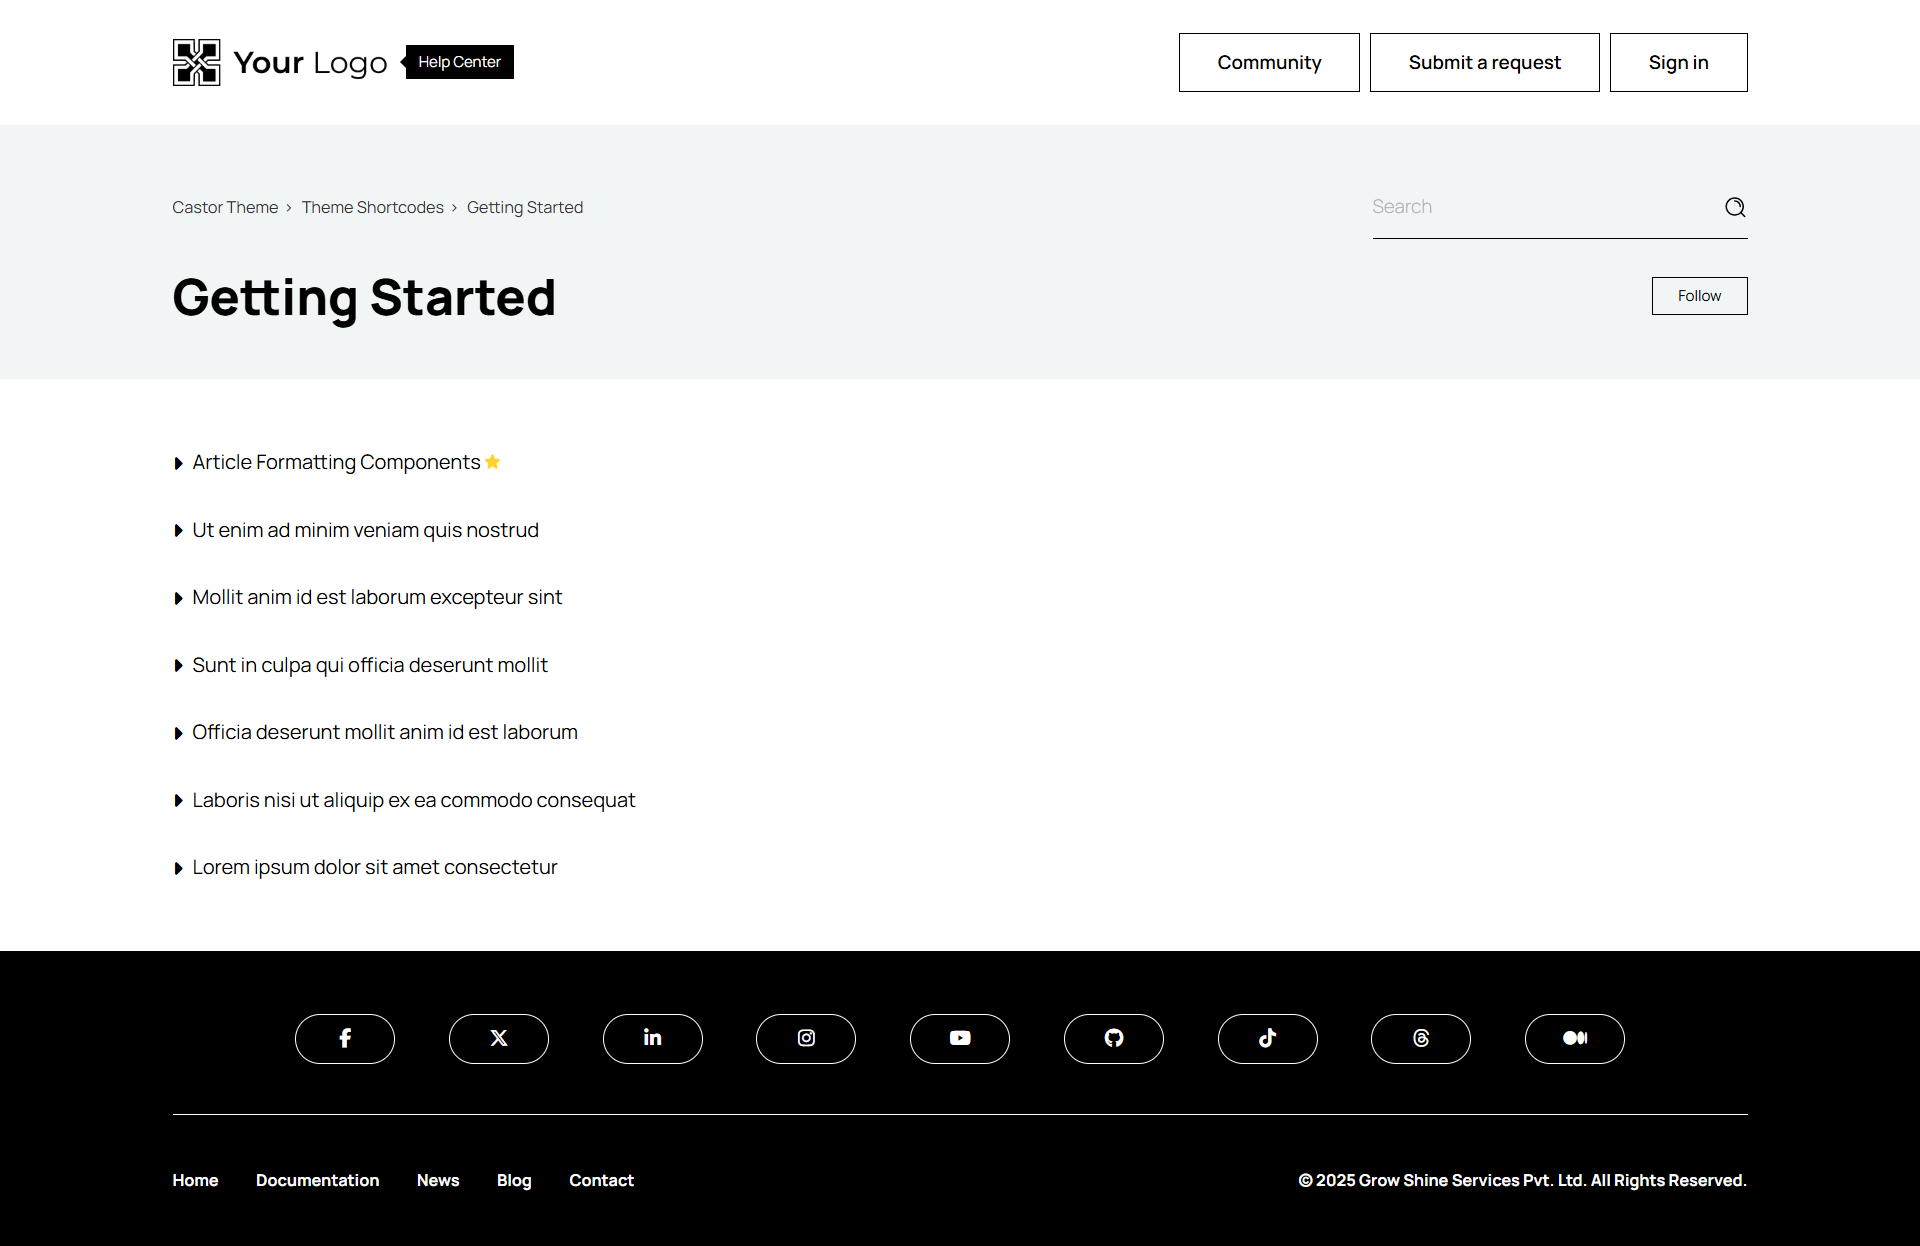Open Contact in the footer menu
Image resolution: width=1920 pixels, height=1246 pixels.
point(601,1180)
